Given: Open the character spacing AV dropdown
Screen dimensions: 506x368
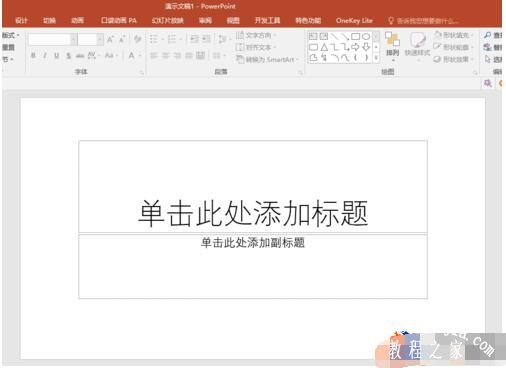Looking at the screenshot, I should 94,56.
